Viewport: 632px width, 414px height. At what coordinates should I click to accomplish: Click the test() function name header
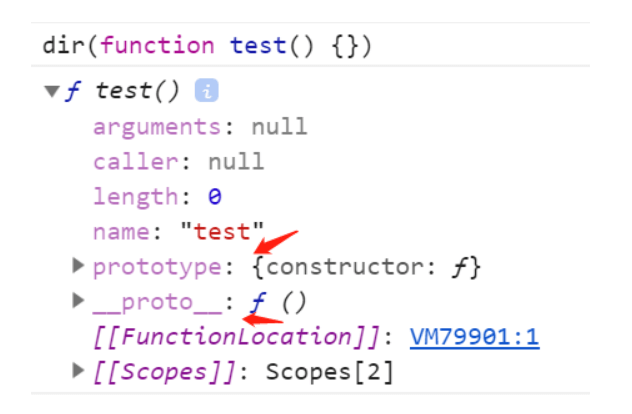[x=137, y=91]
